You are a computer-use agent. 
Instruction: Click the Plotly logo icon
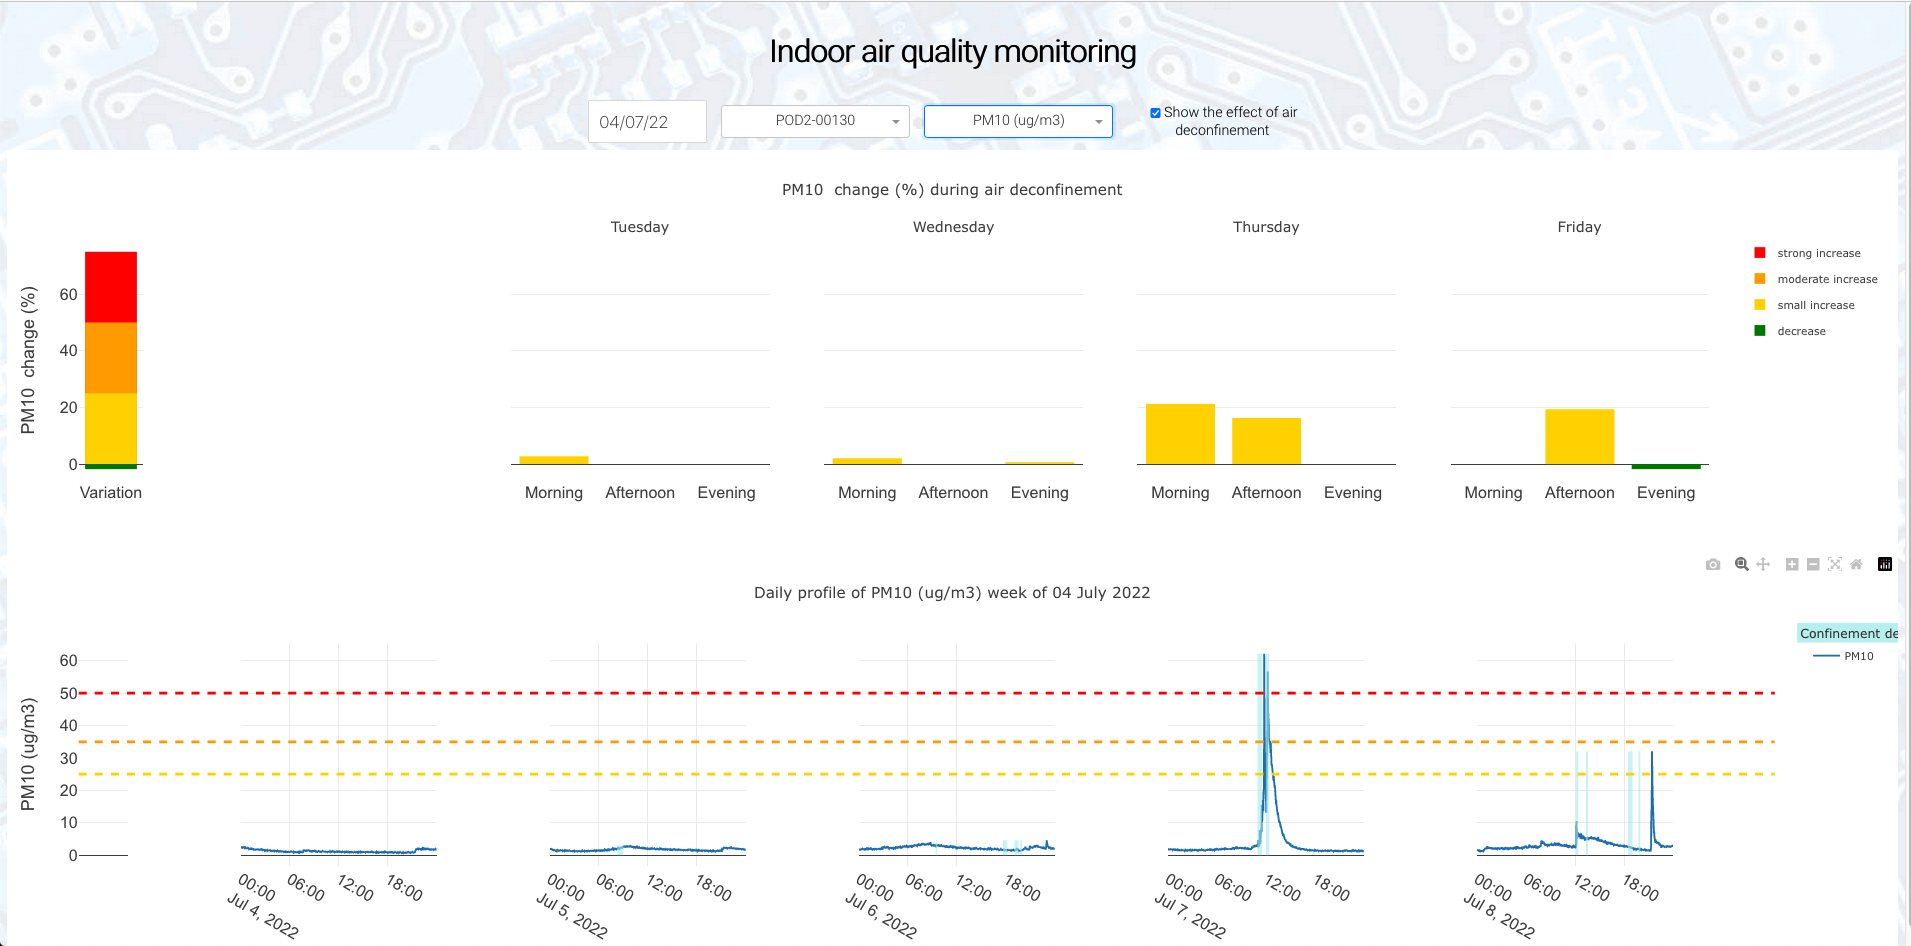pos(1885,564)
